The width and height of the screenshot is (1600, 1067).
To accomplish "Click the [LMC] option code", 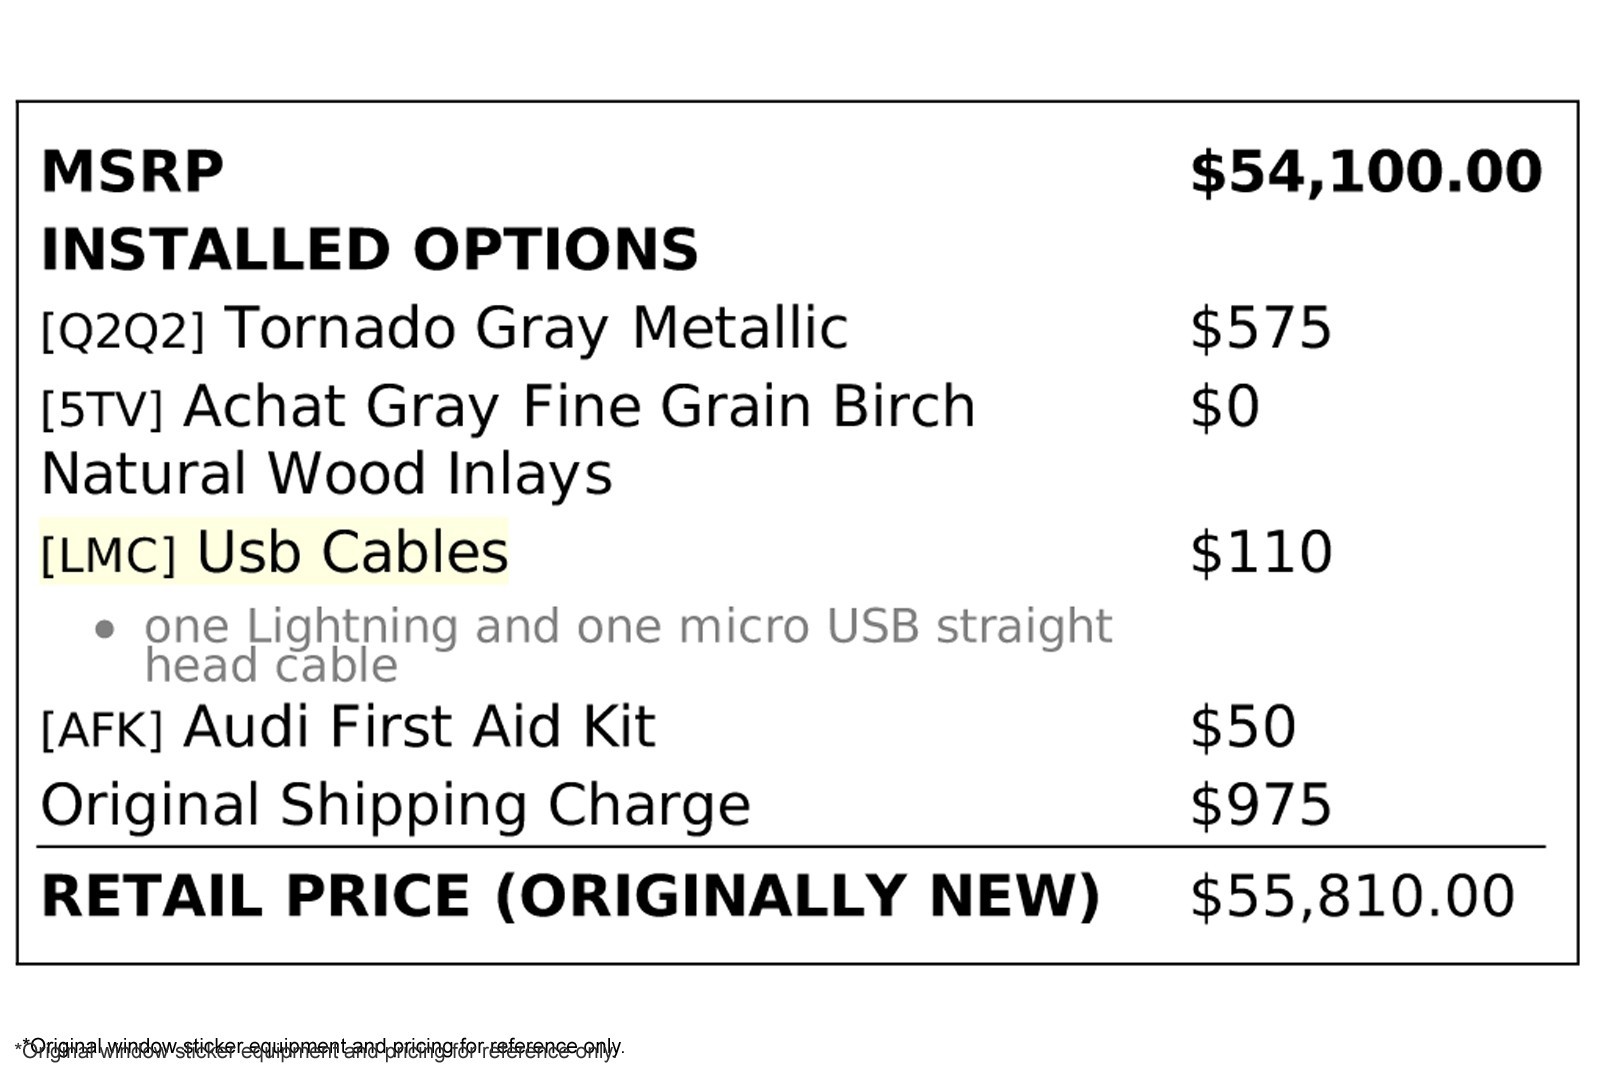I will 108,555.
